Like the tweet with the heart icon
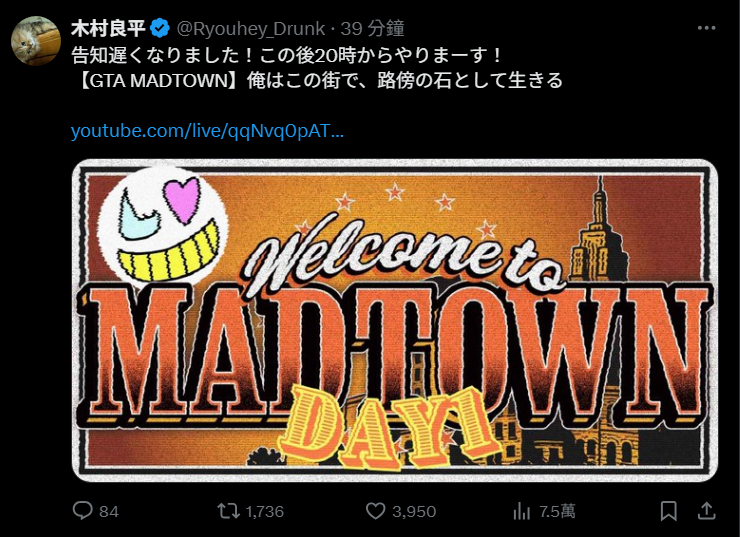 click(376, 511)
